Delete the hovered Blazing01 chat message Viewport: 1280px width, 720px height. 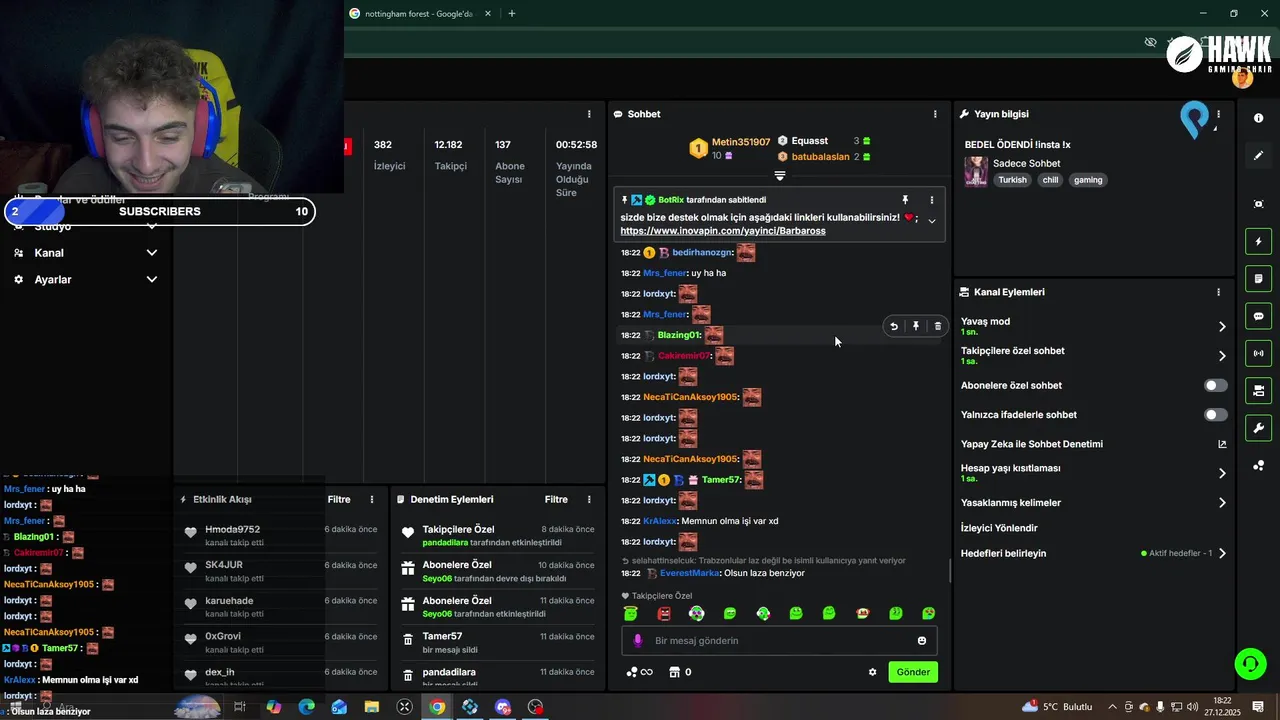[x=937, y=326]
